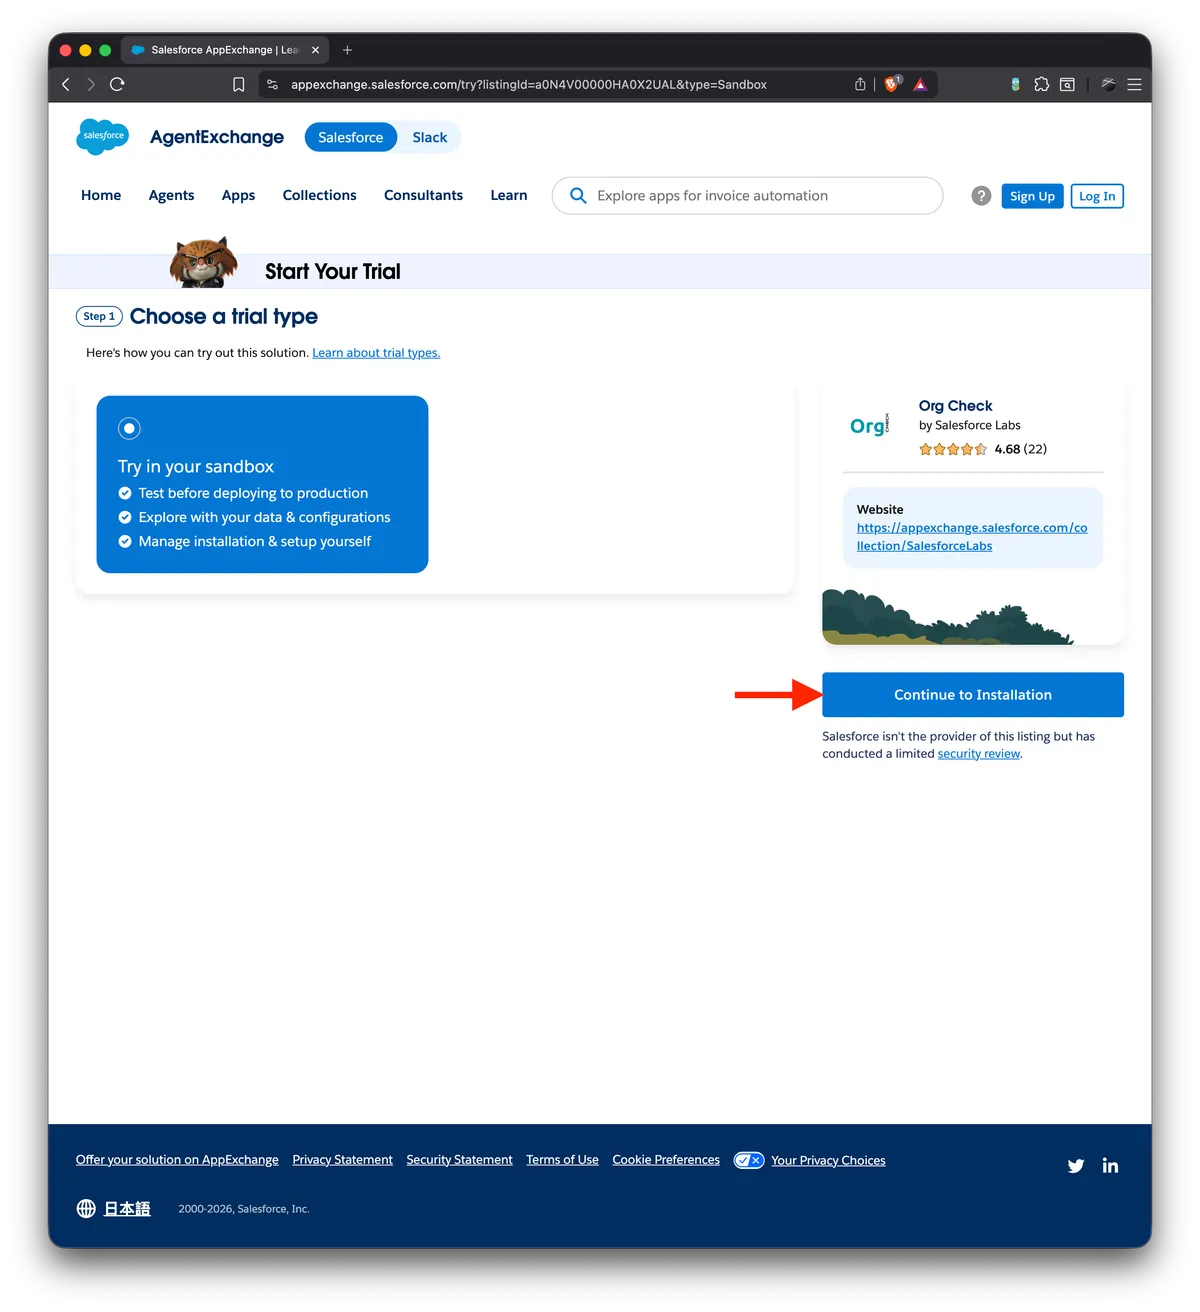Click the browser forward arrow
The height and width of the screenshot is (1312, 1200).
point(91,85)
